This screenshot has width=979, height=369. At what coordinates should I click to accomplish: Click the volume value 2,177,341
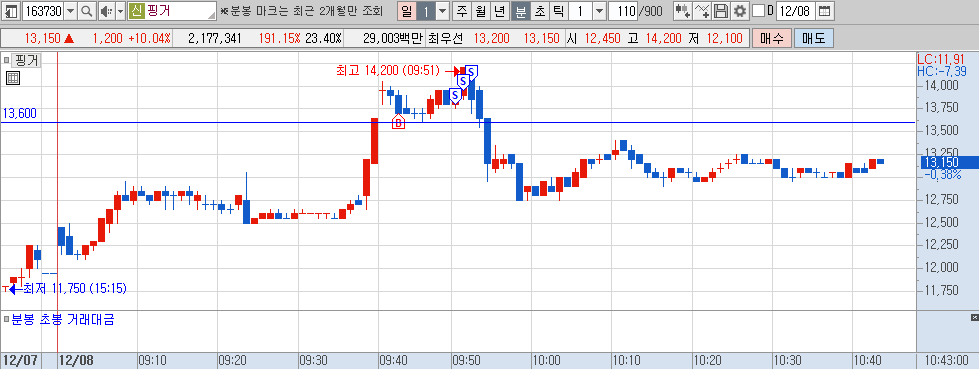click(214, 39)
